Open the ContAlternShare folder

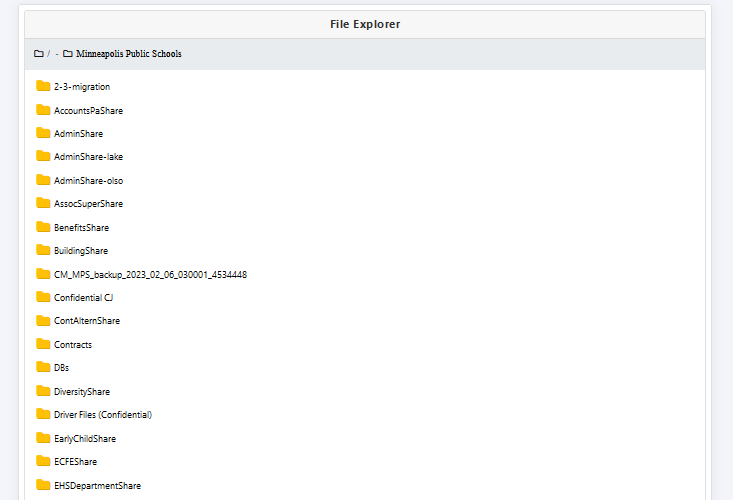click(x=86, y=321)
